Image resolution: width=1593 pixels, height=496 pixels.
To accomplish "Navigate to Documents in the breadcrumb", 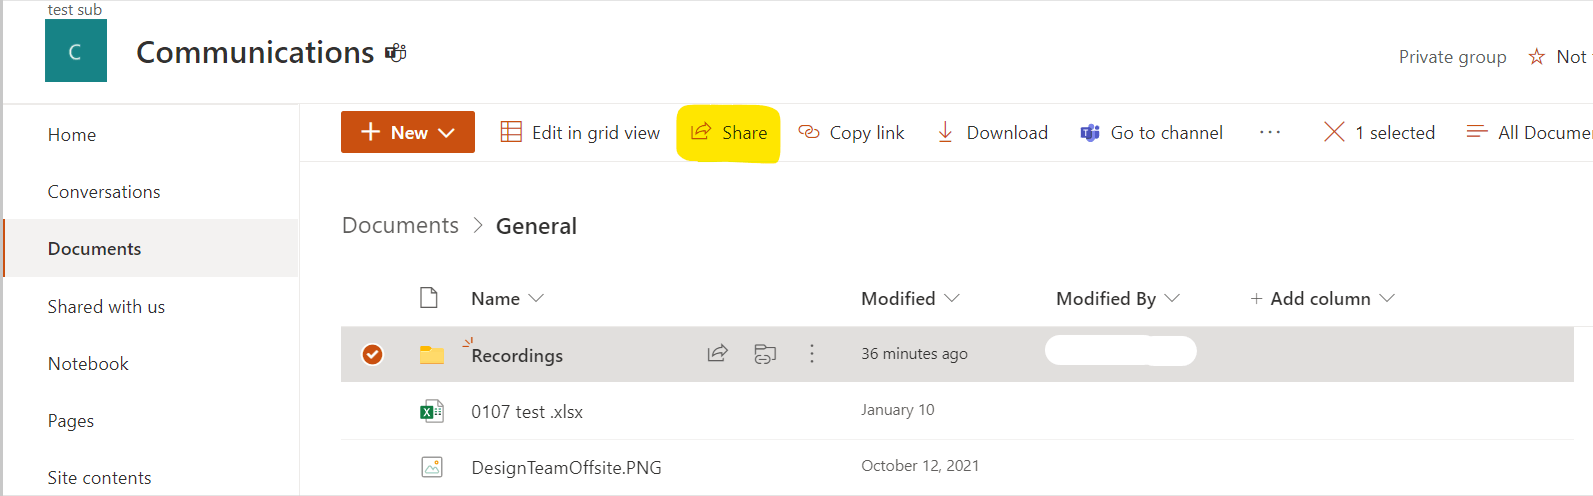I will click(x=400, y=226).
